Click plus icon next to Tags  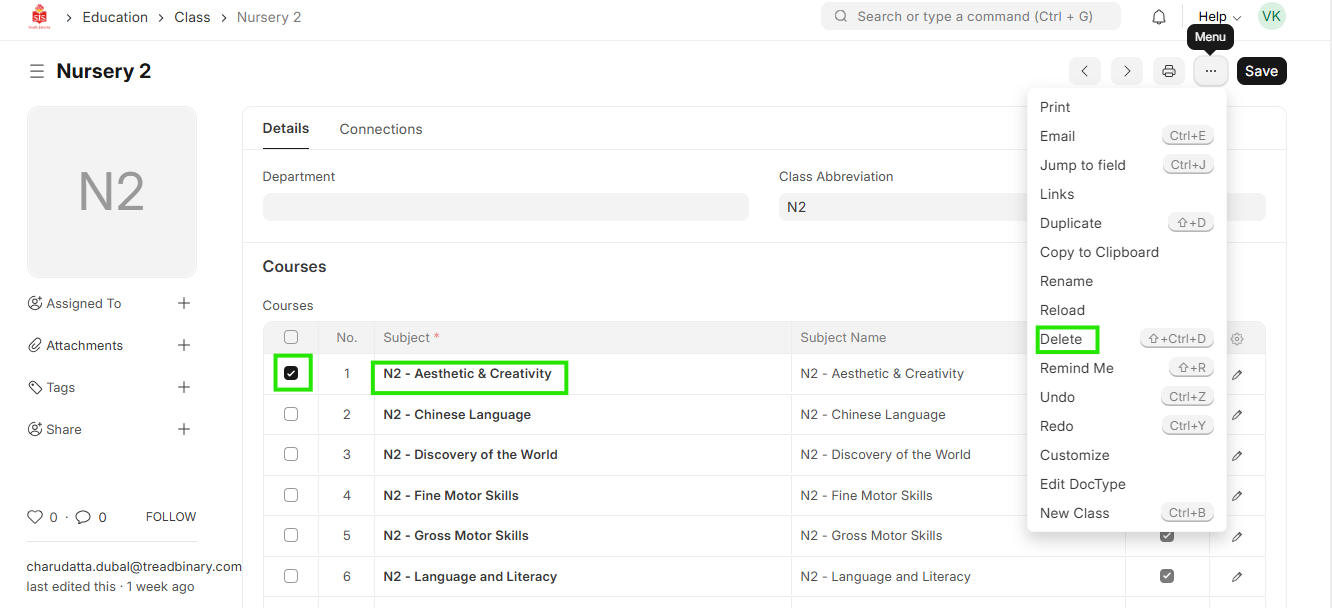(x=184, y=387)
